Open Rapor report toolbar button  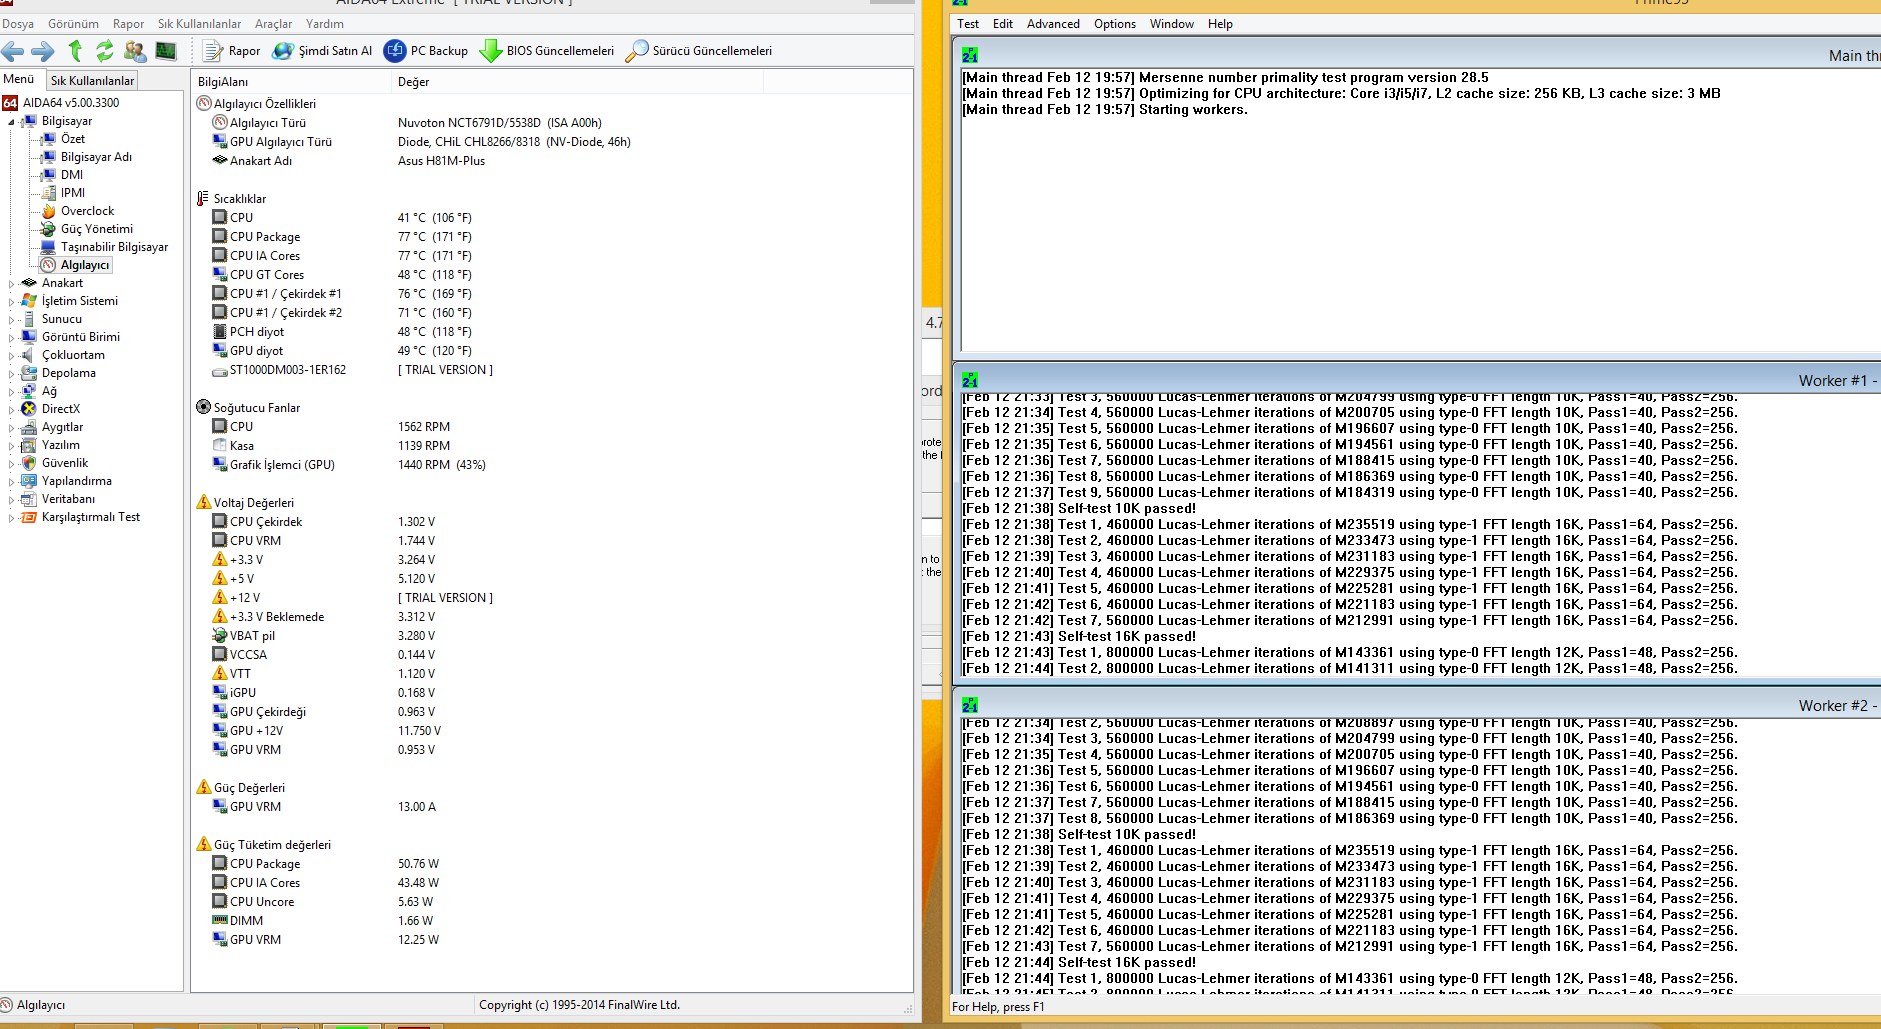(231, 51)
